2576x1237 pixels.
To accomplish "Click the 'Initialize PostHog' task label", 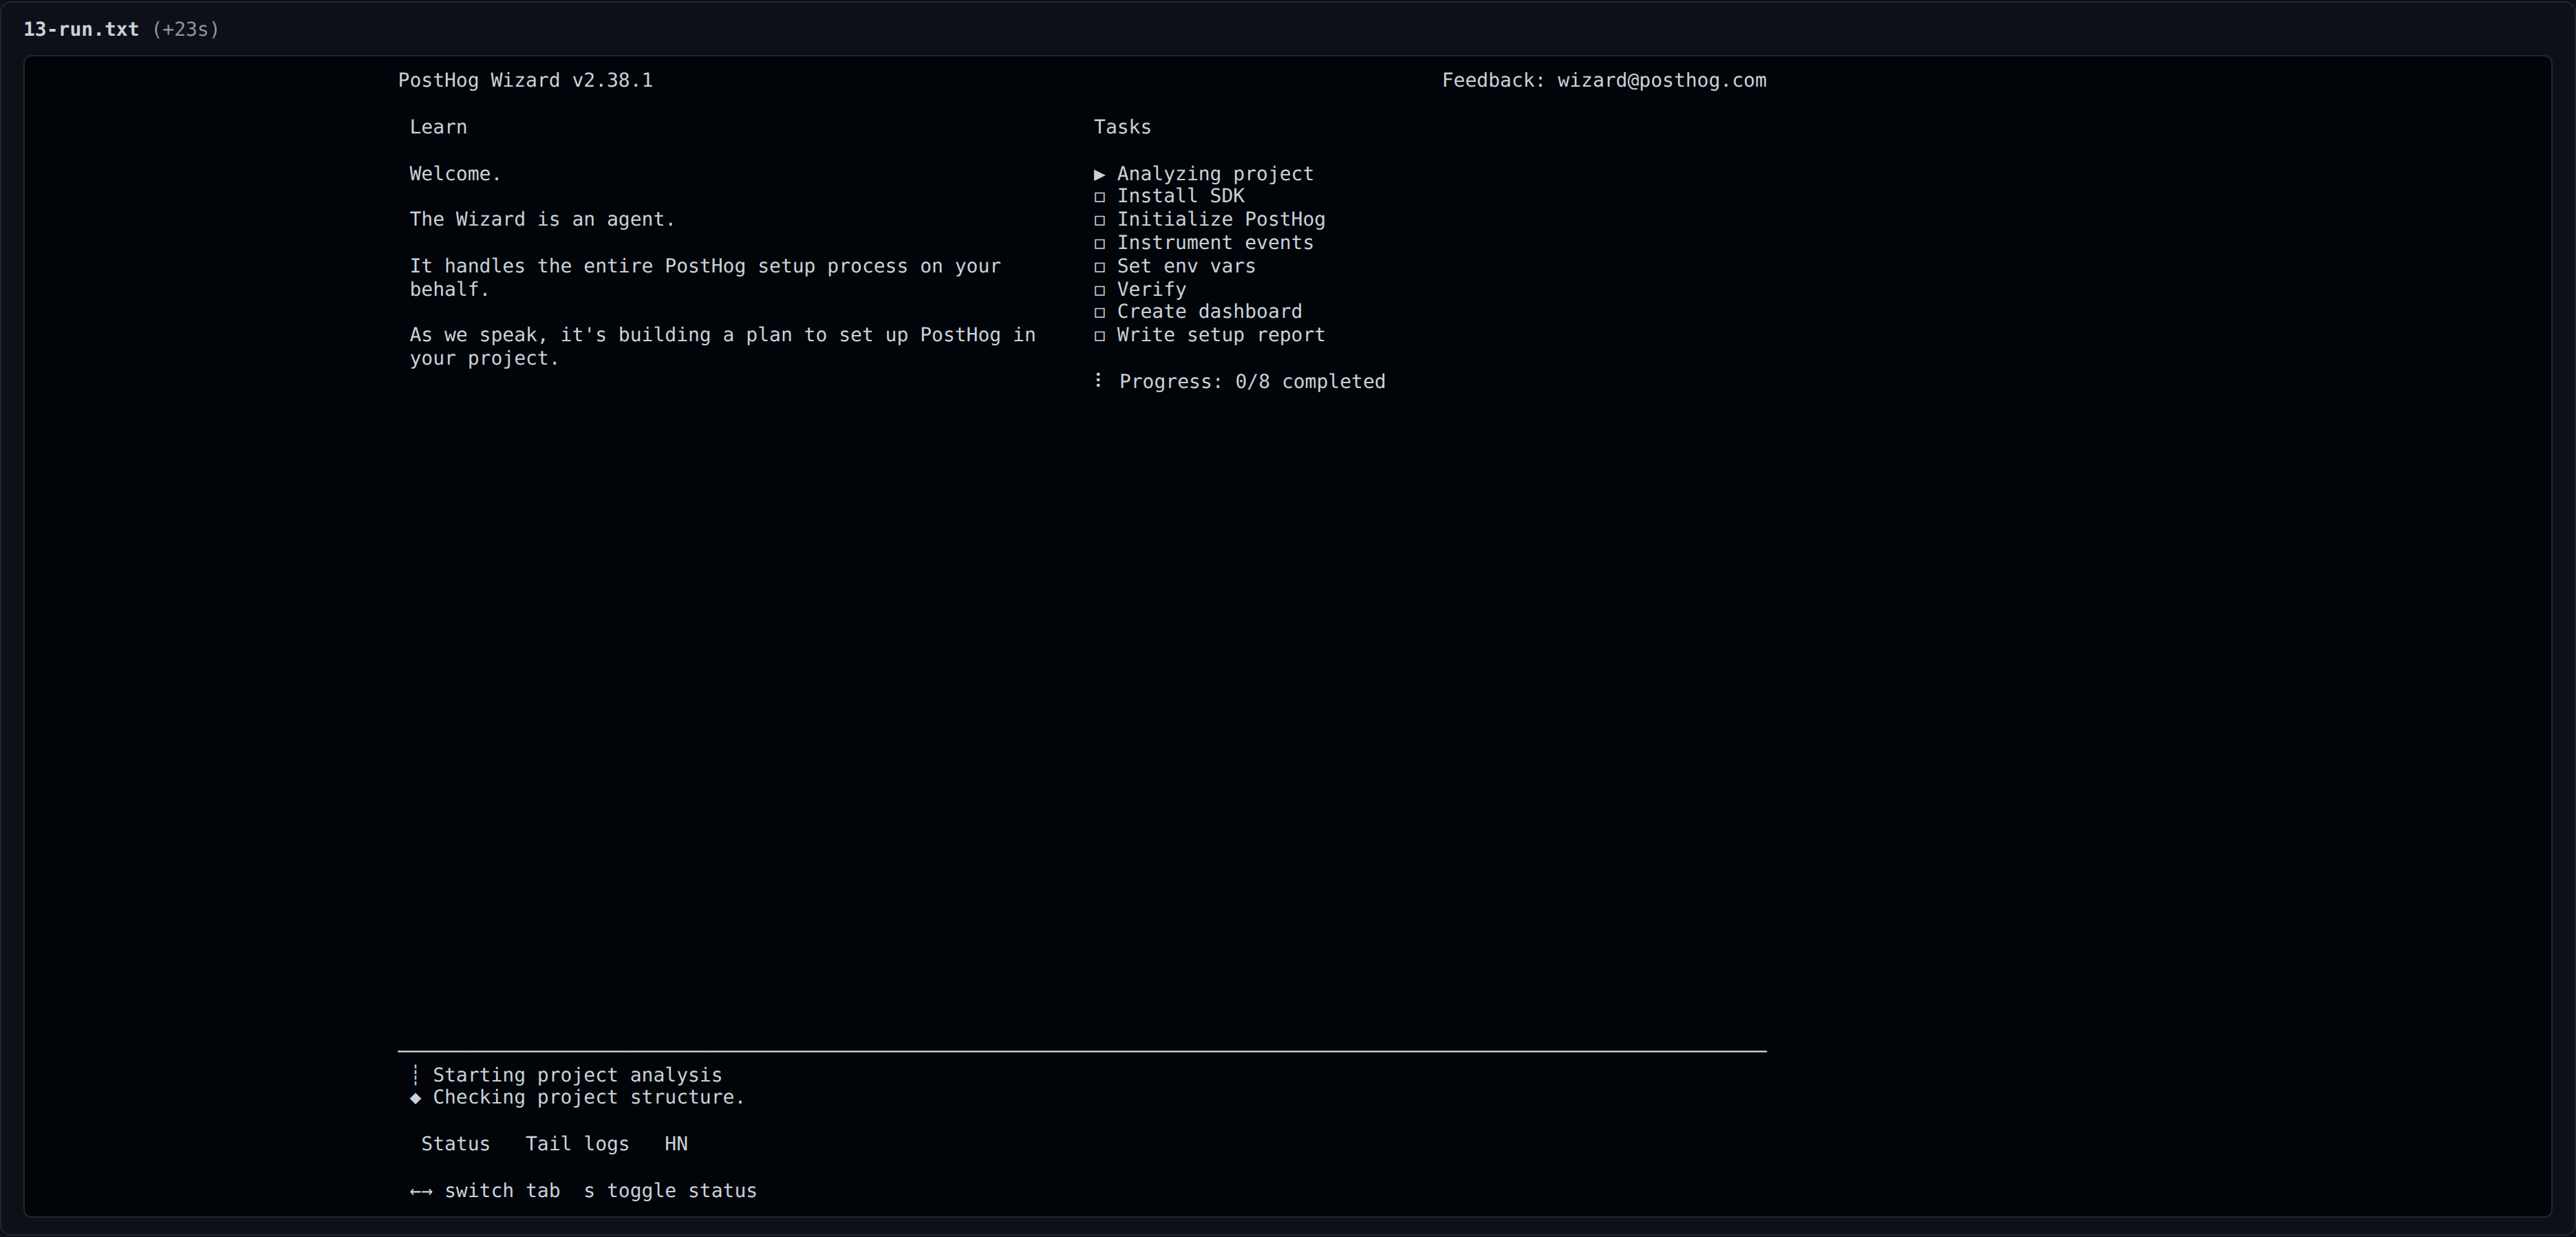I will [x=1221, y=220].
